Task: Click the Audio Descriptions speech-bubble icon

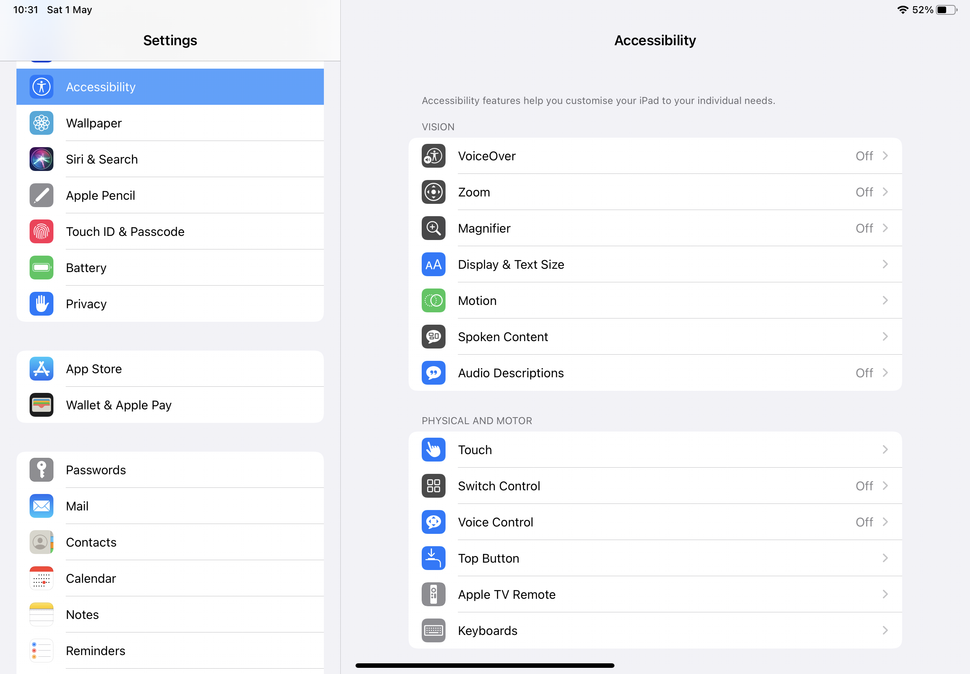Action: (x=433, y=372)
